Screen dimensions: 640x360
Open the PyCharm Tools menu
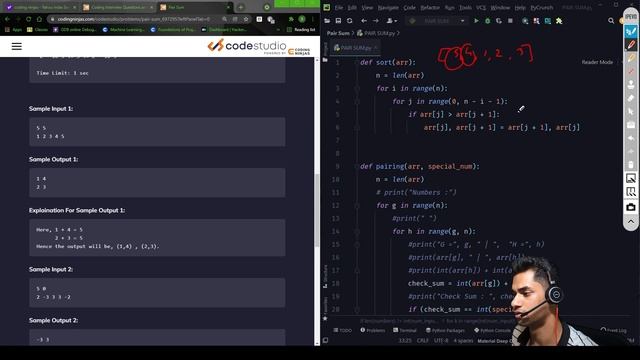[x=465, y=8]
